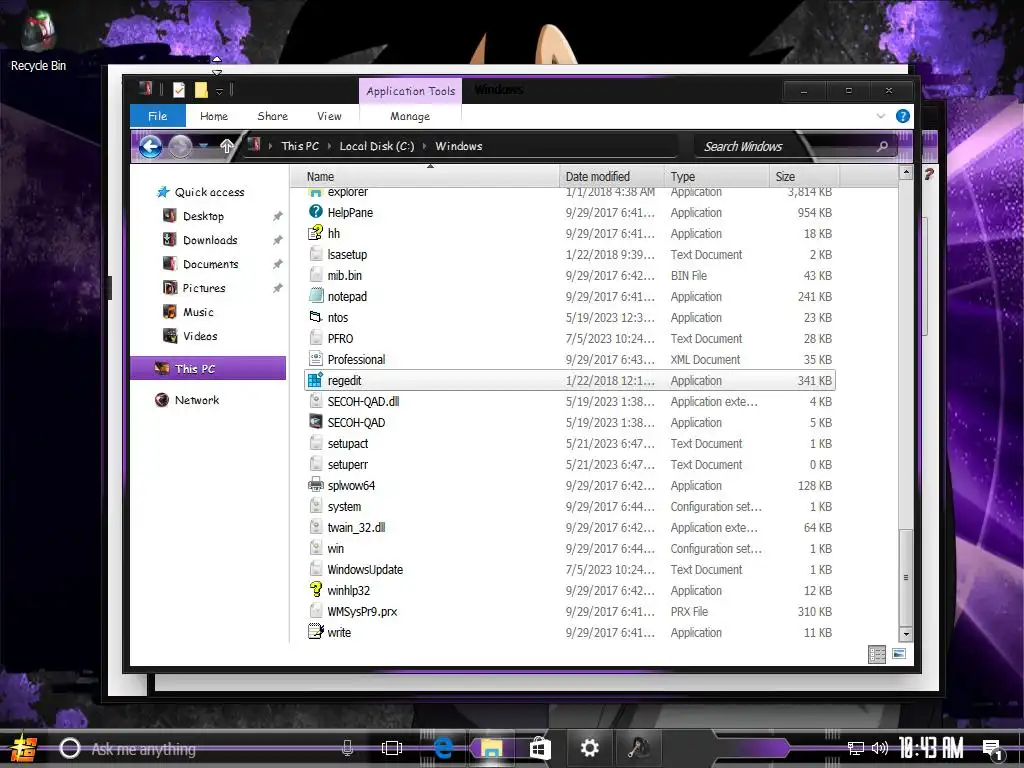Open the ribbon Help question mark
Viewport: 1024px width, 768px height.
tap(903, 116)
